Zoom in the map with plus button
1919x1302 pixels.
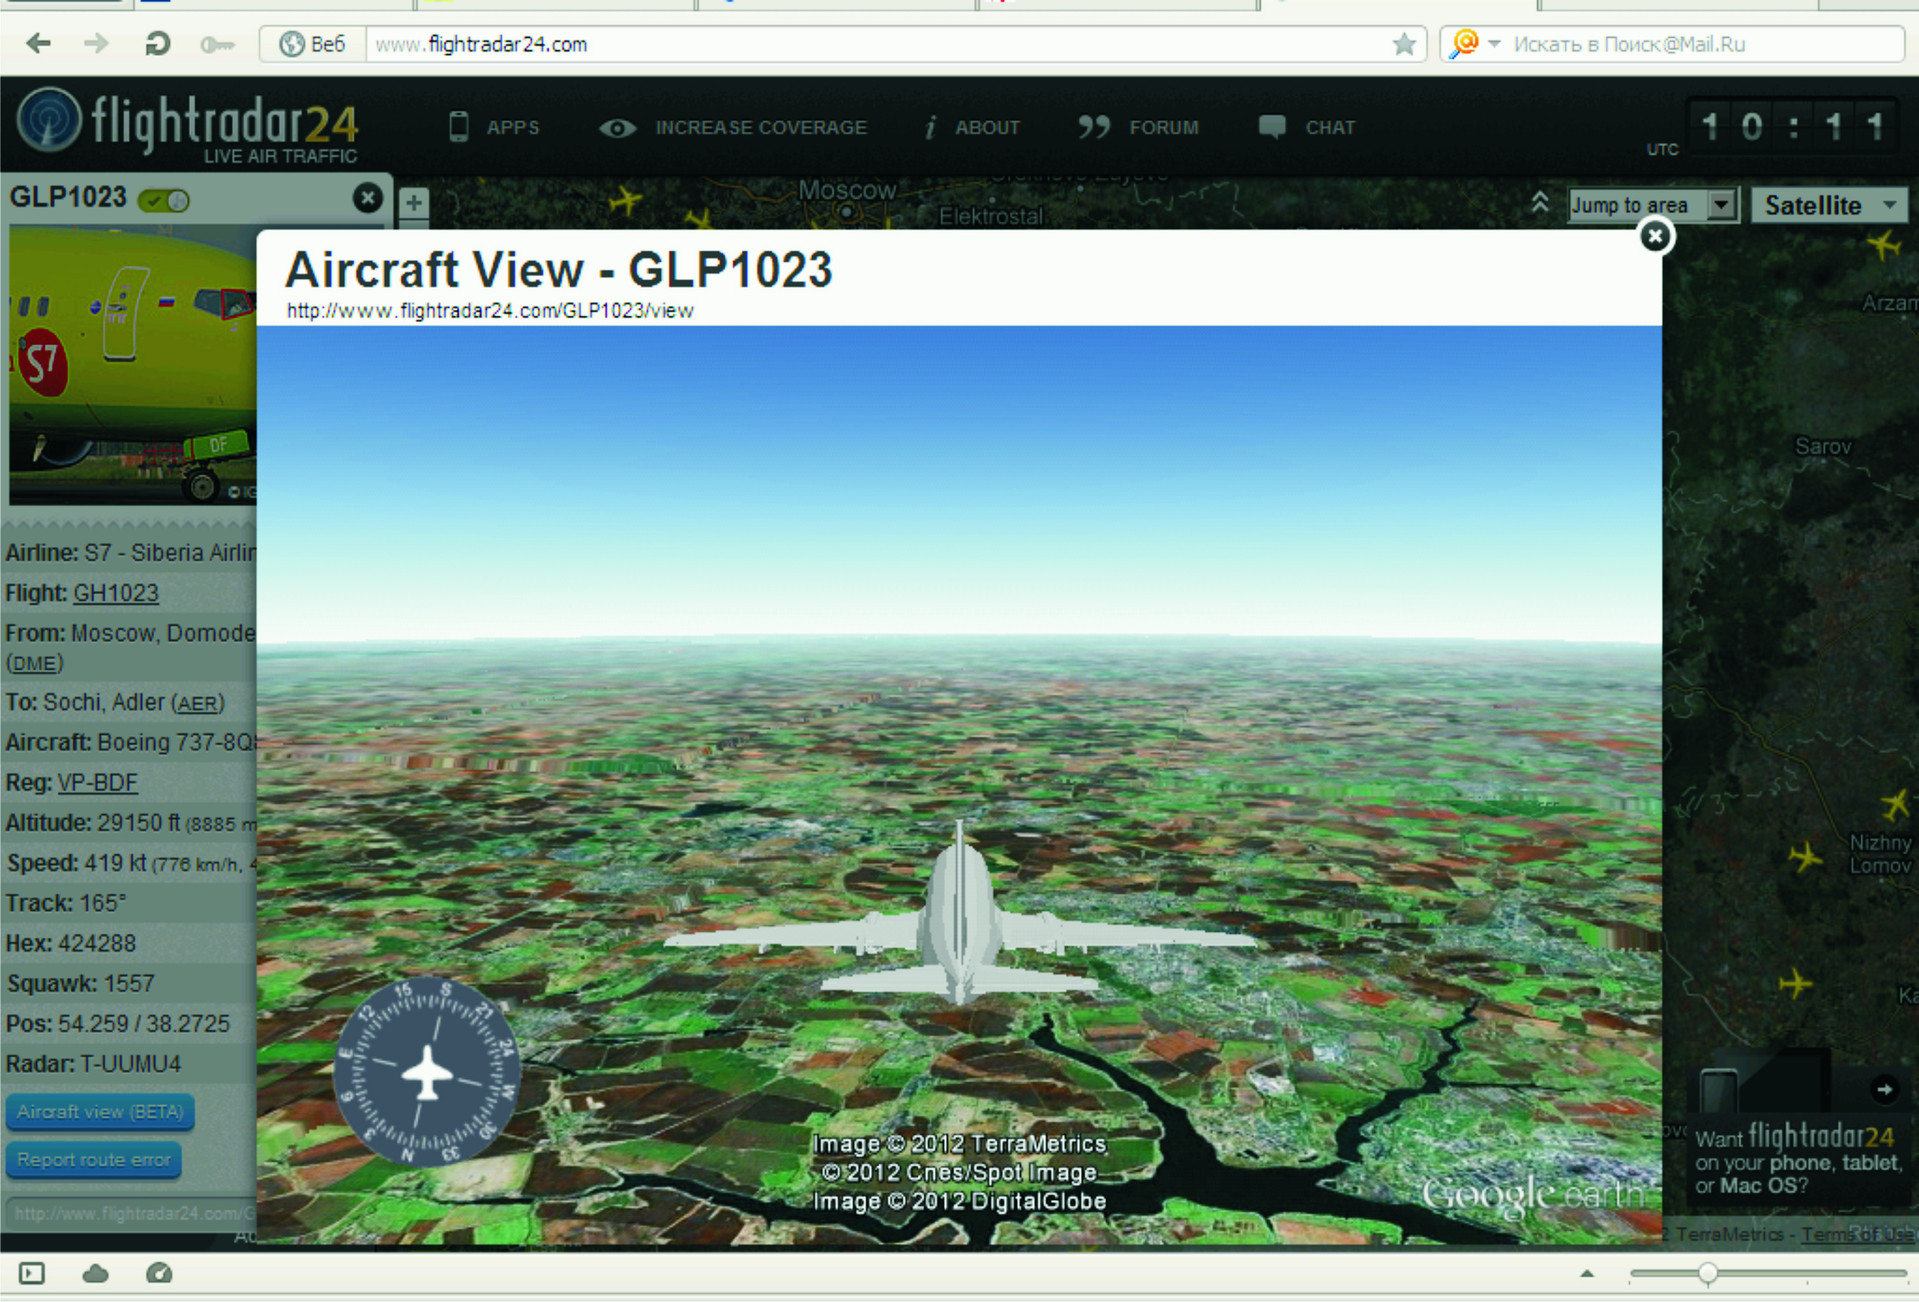(414, 203)
